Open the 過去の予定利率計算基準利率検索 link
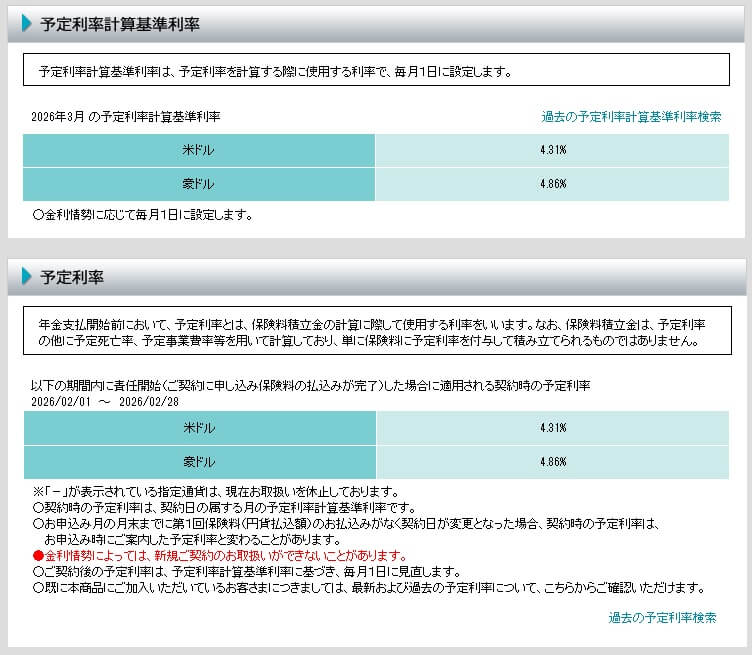Viewport: 752px width, 655px height. coord(631,117)
